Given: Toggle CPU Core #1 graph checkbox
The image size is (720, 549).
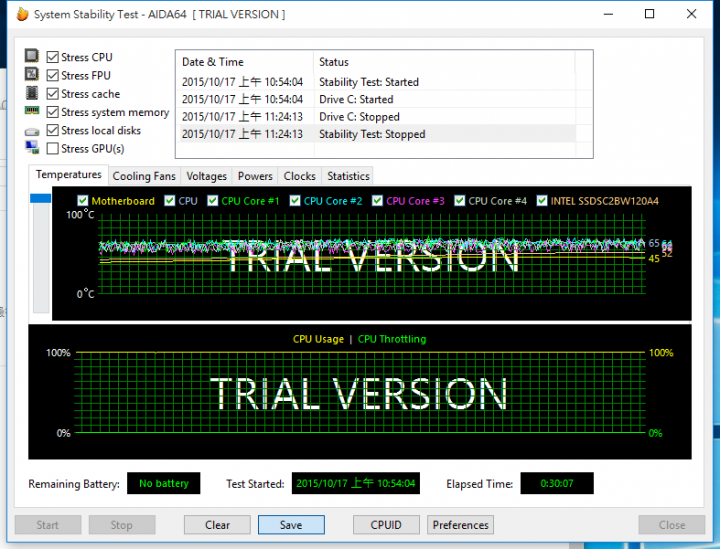Looking at the screenshot, I should [x=212, y=201].
